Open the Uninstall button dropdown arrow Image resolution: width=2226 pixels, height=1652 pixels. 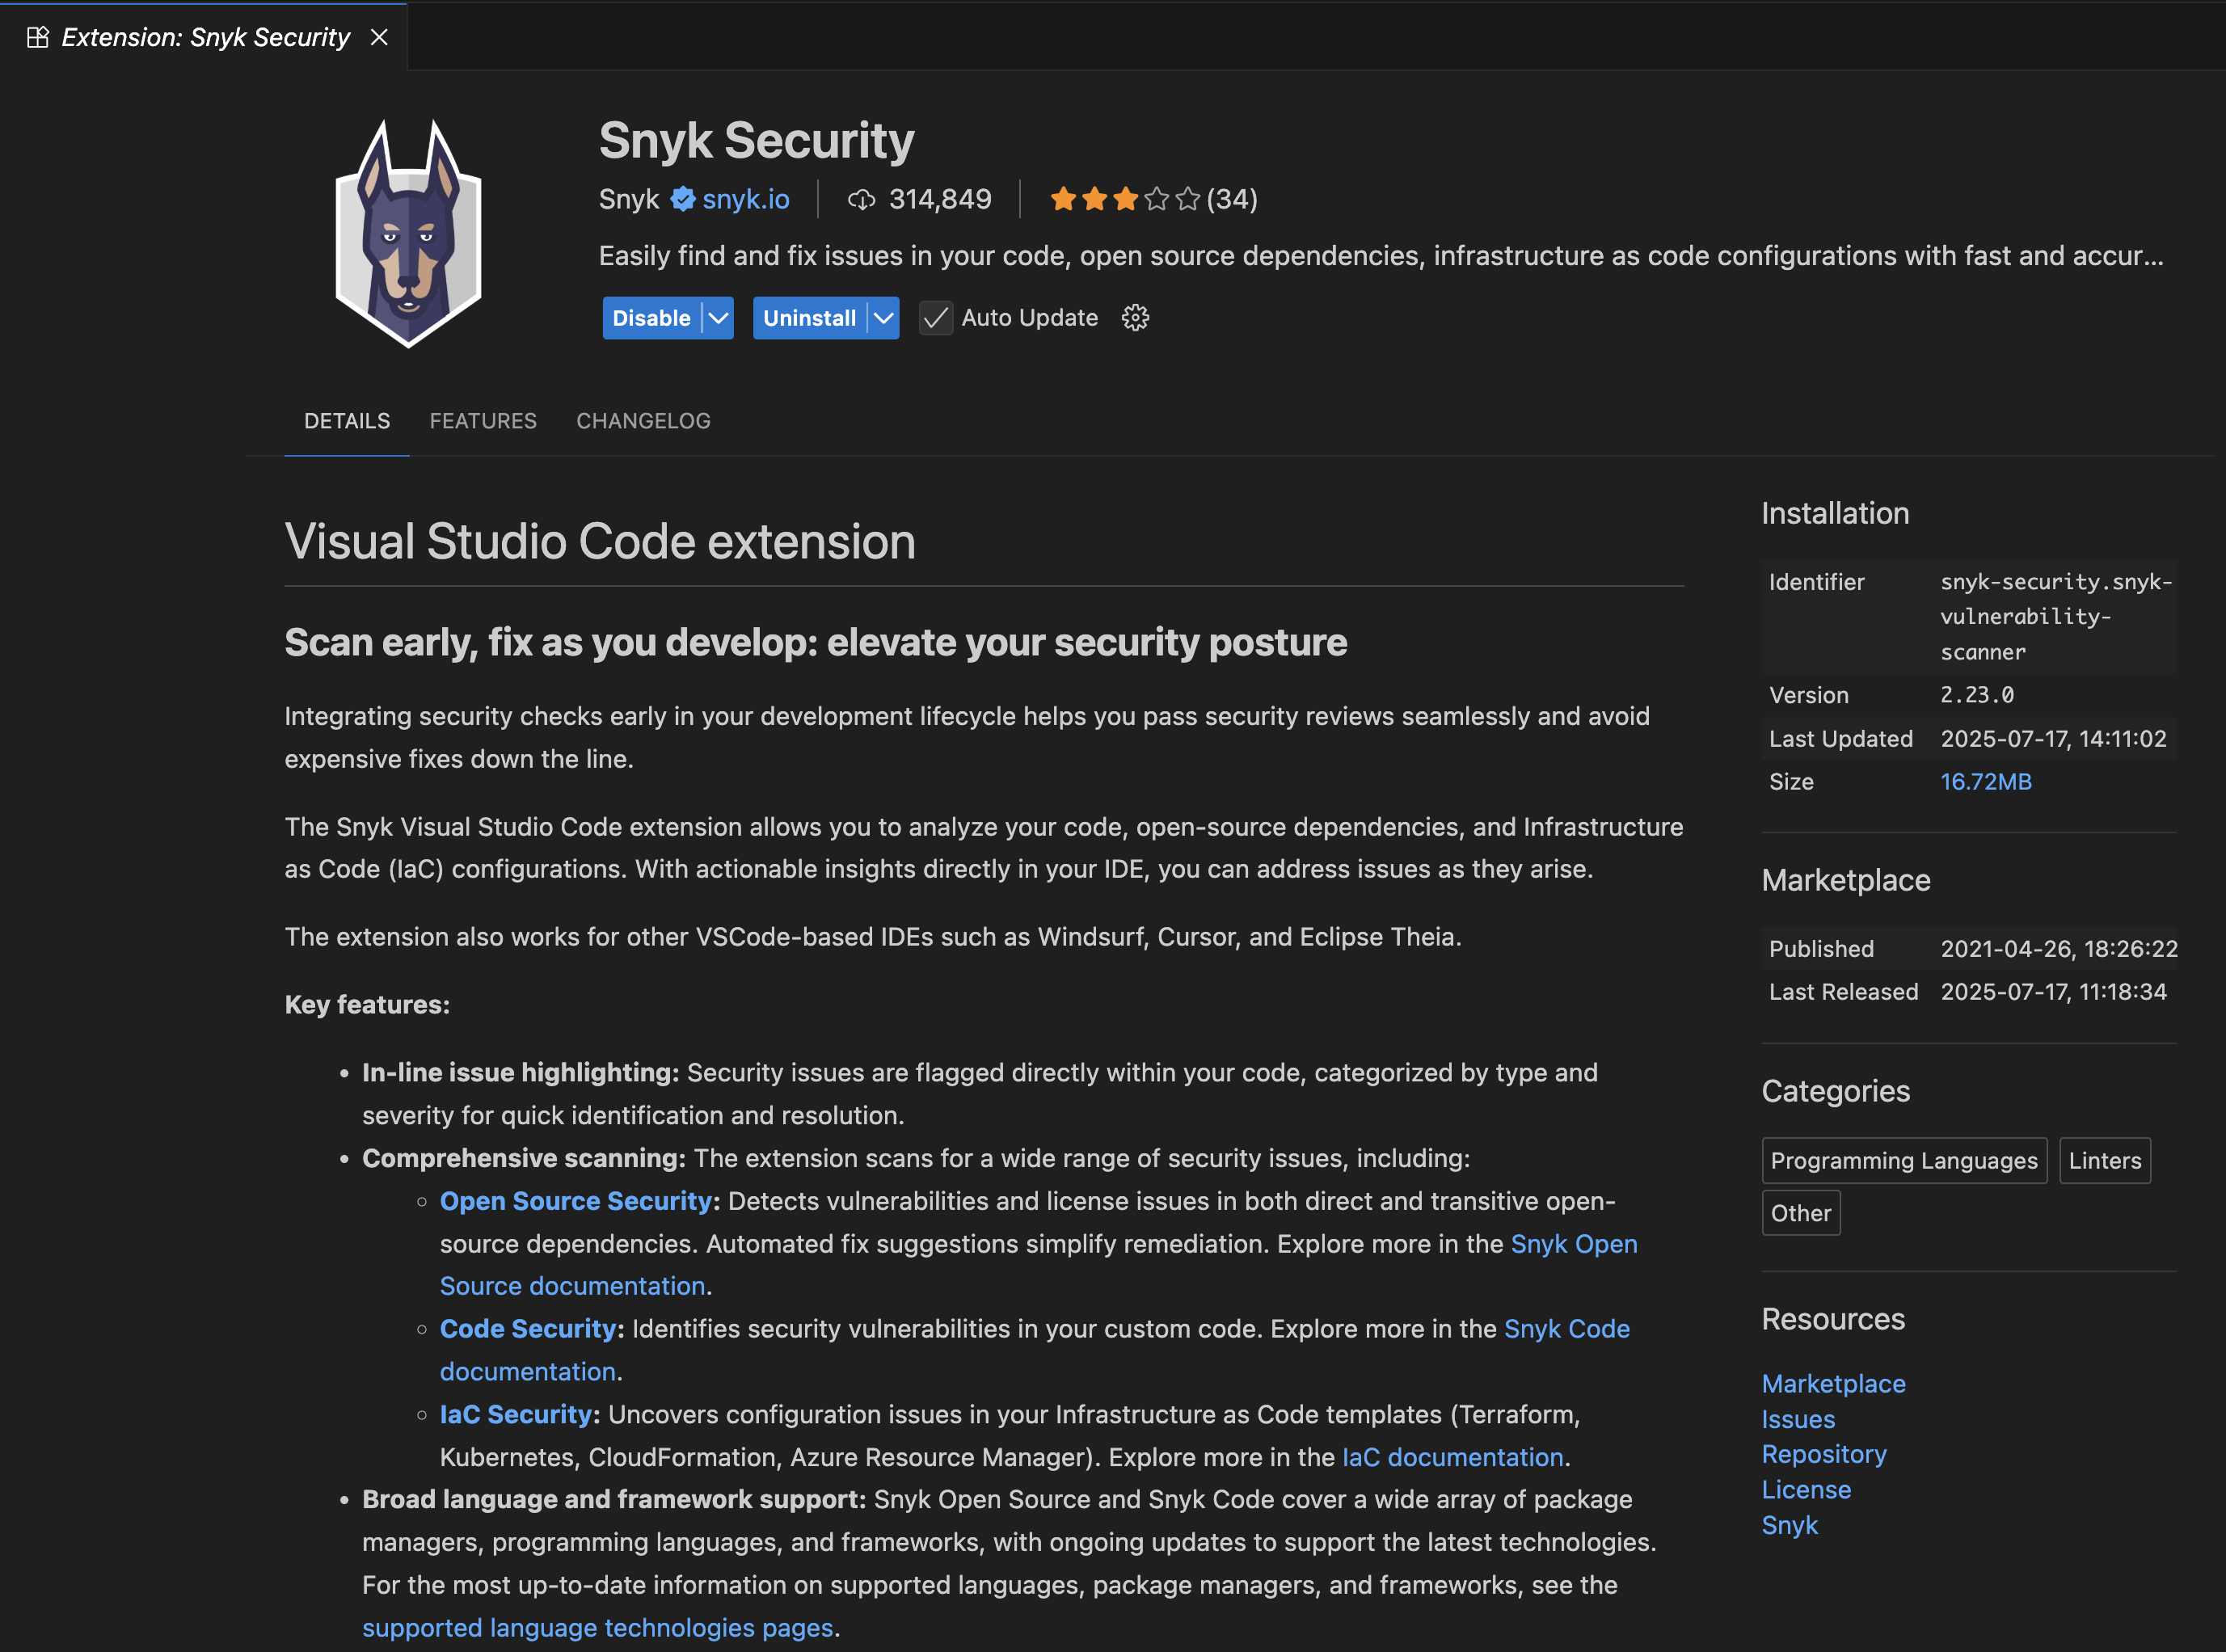pyautogui.click(x=883, y=318)
